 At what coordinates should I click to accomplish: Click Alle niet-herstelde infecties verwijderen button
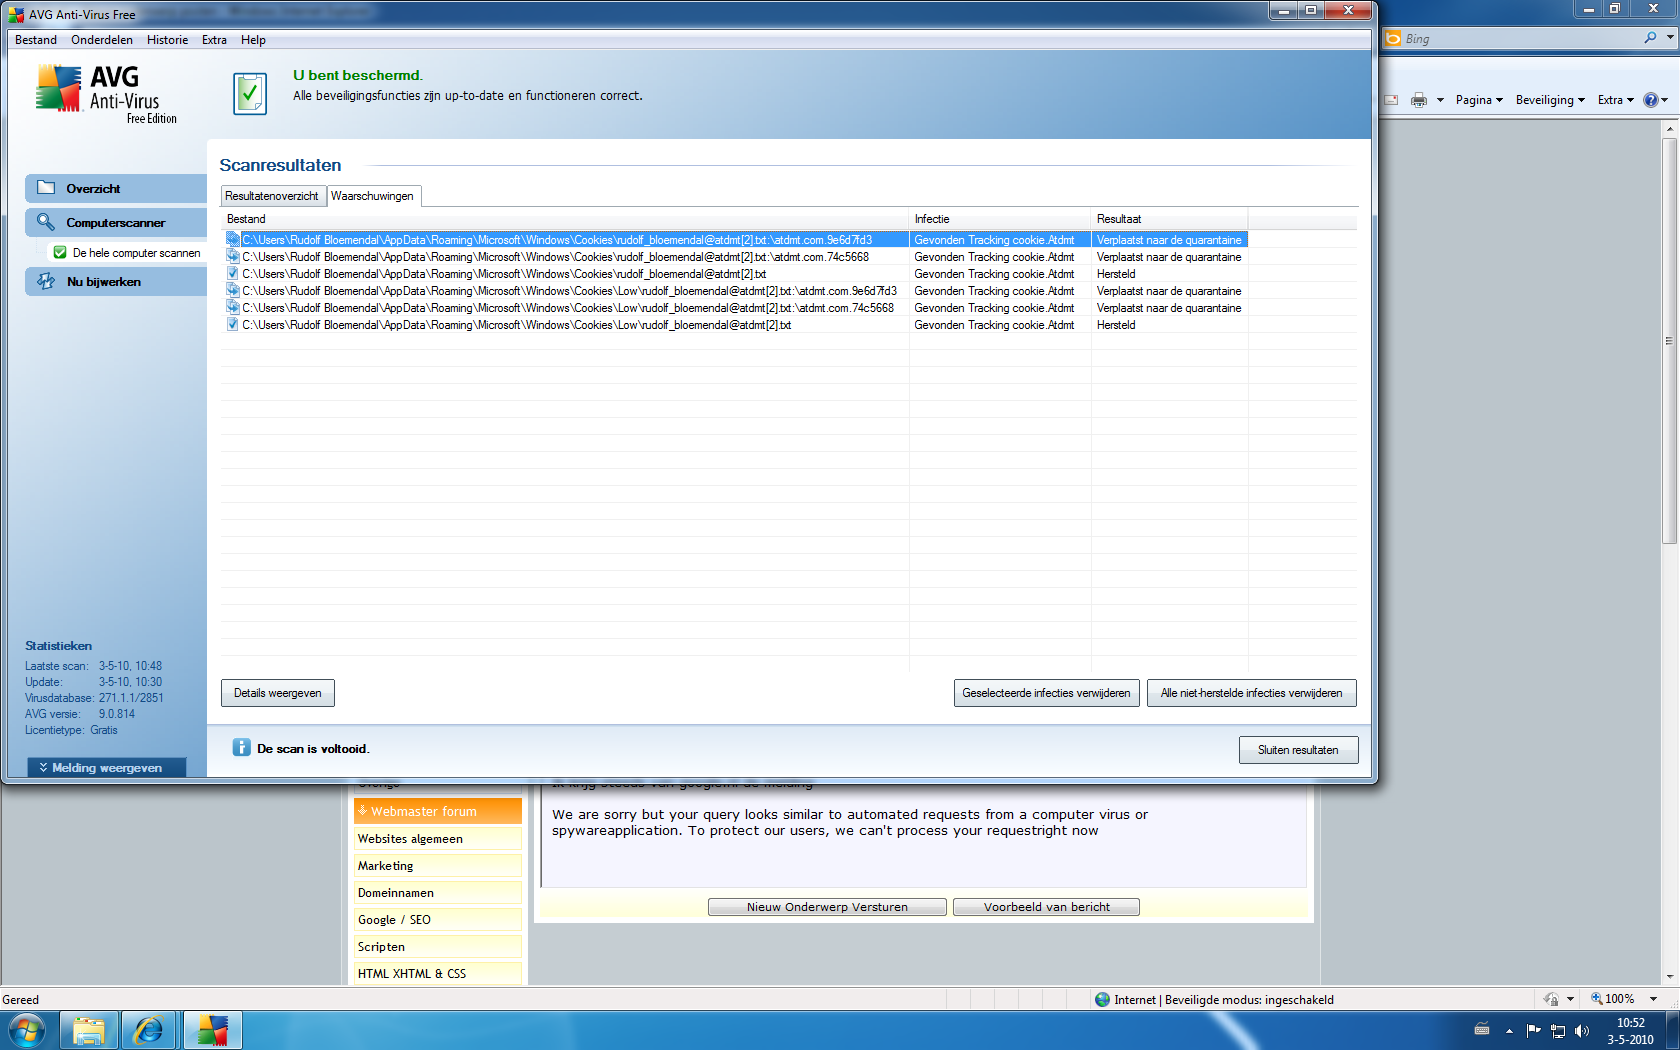pos(1252,693)
